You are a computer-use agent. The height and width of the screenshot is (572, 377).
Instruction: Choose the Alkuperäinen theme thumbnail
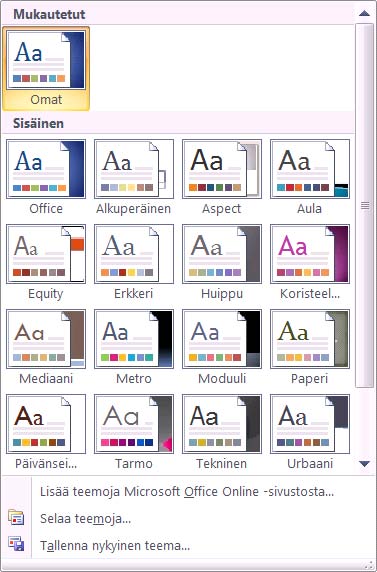tap(134, 169)
